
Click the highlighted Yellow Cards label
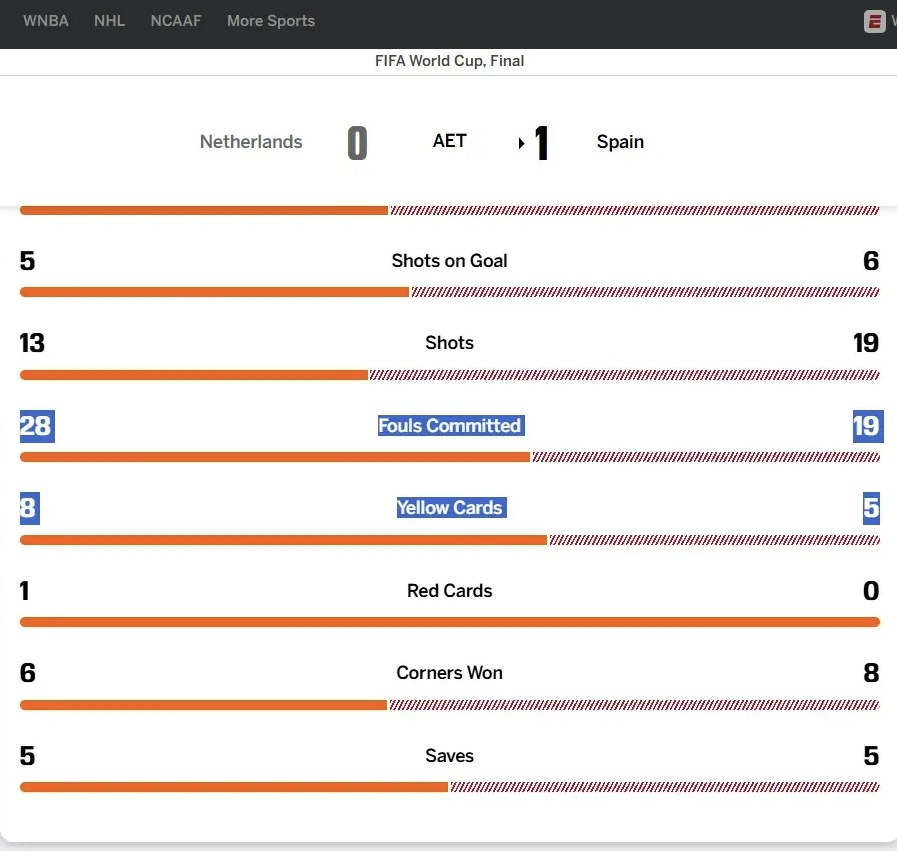(x=451, y=507)
